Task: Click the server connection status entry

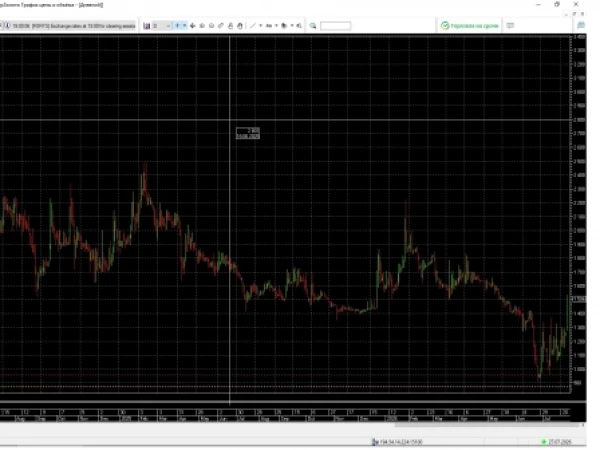Action: [x=397, y=442]
